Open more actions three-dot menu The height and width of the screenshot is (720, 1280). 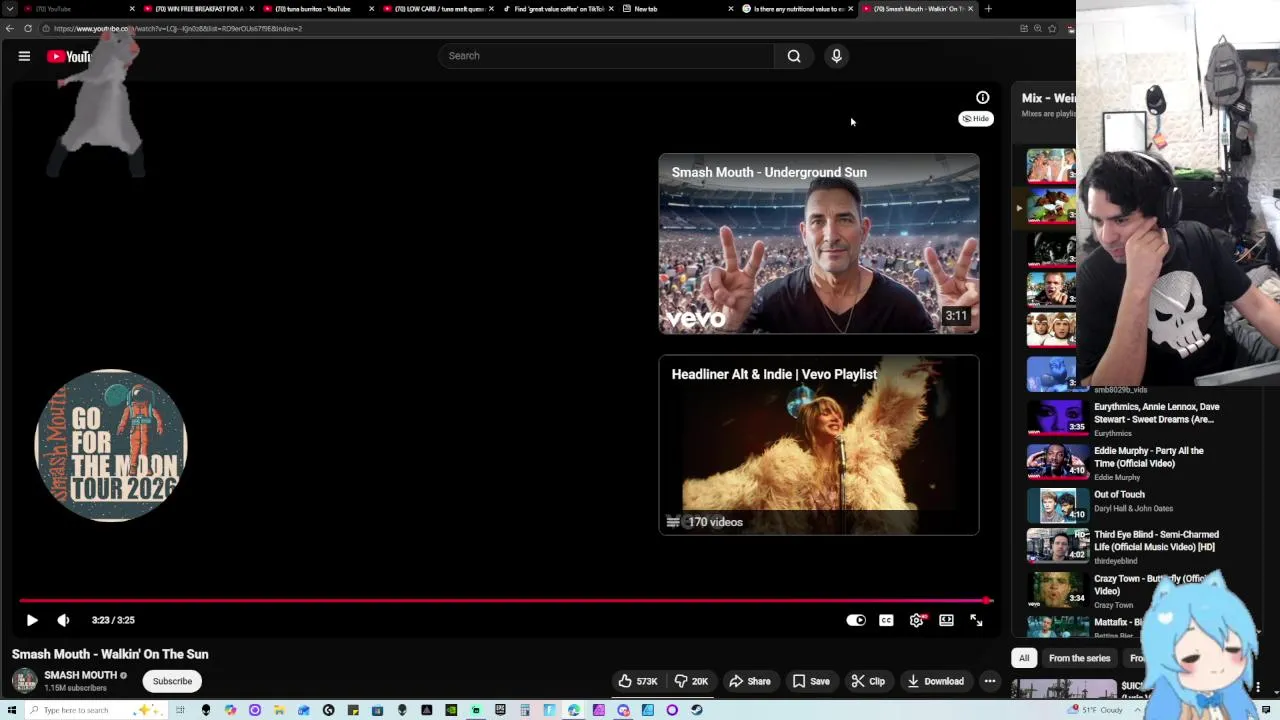[990, 681]
